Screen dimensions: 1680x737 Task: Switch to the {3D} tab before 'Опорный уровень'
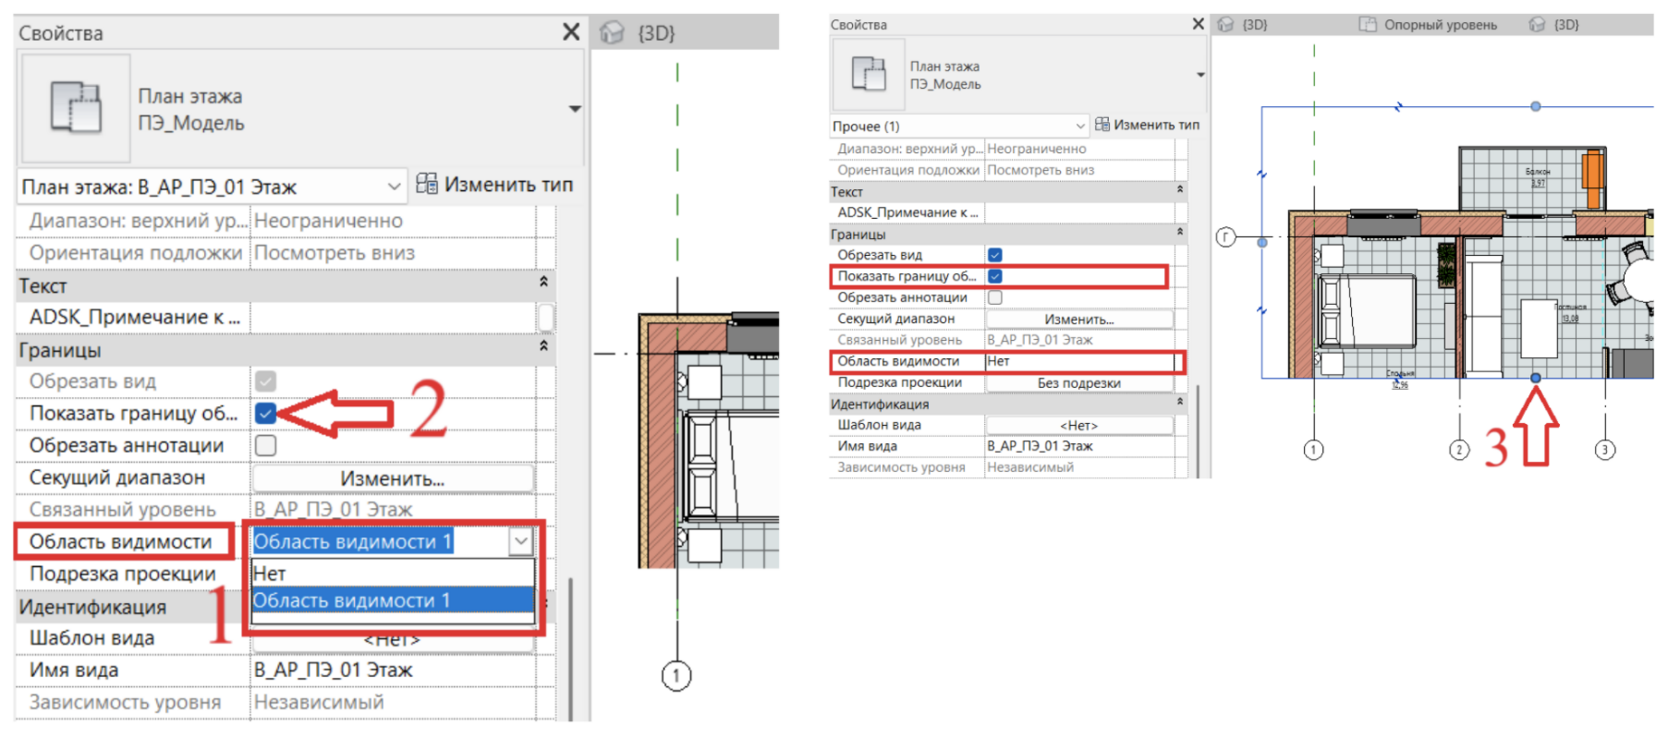tap(1242, 24)
